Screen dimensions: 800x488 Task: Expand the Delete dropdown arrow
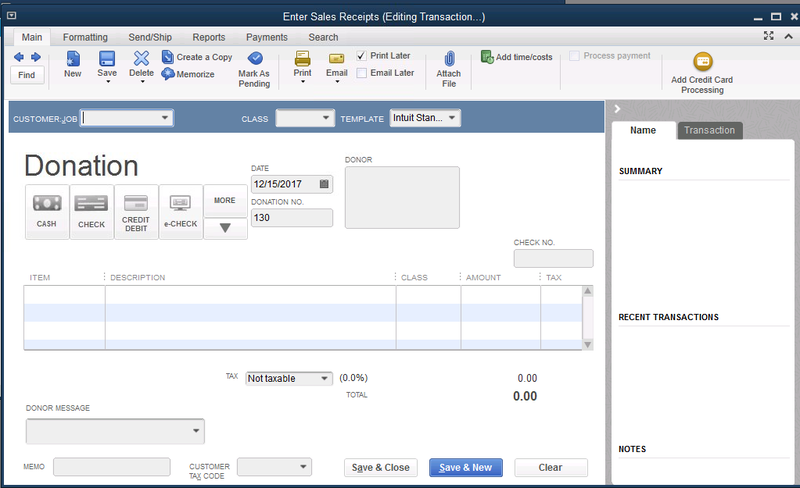point(142,81)
